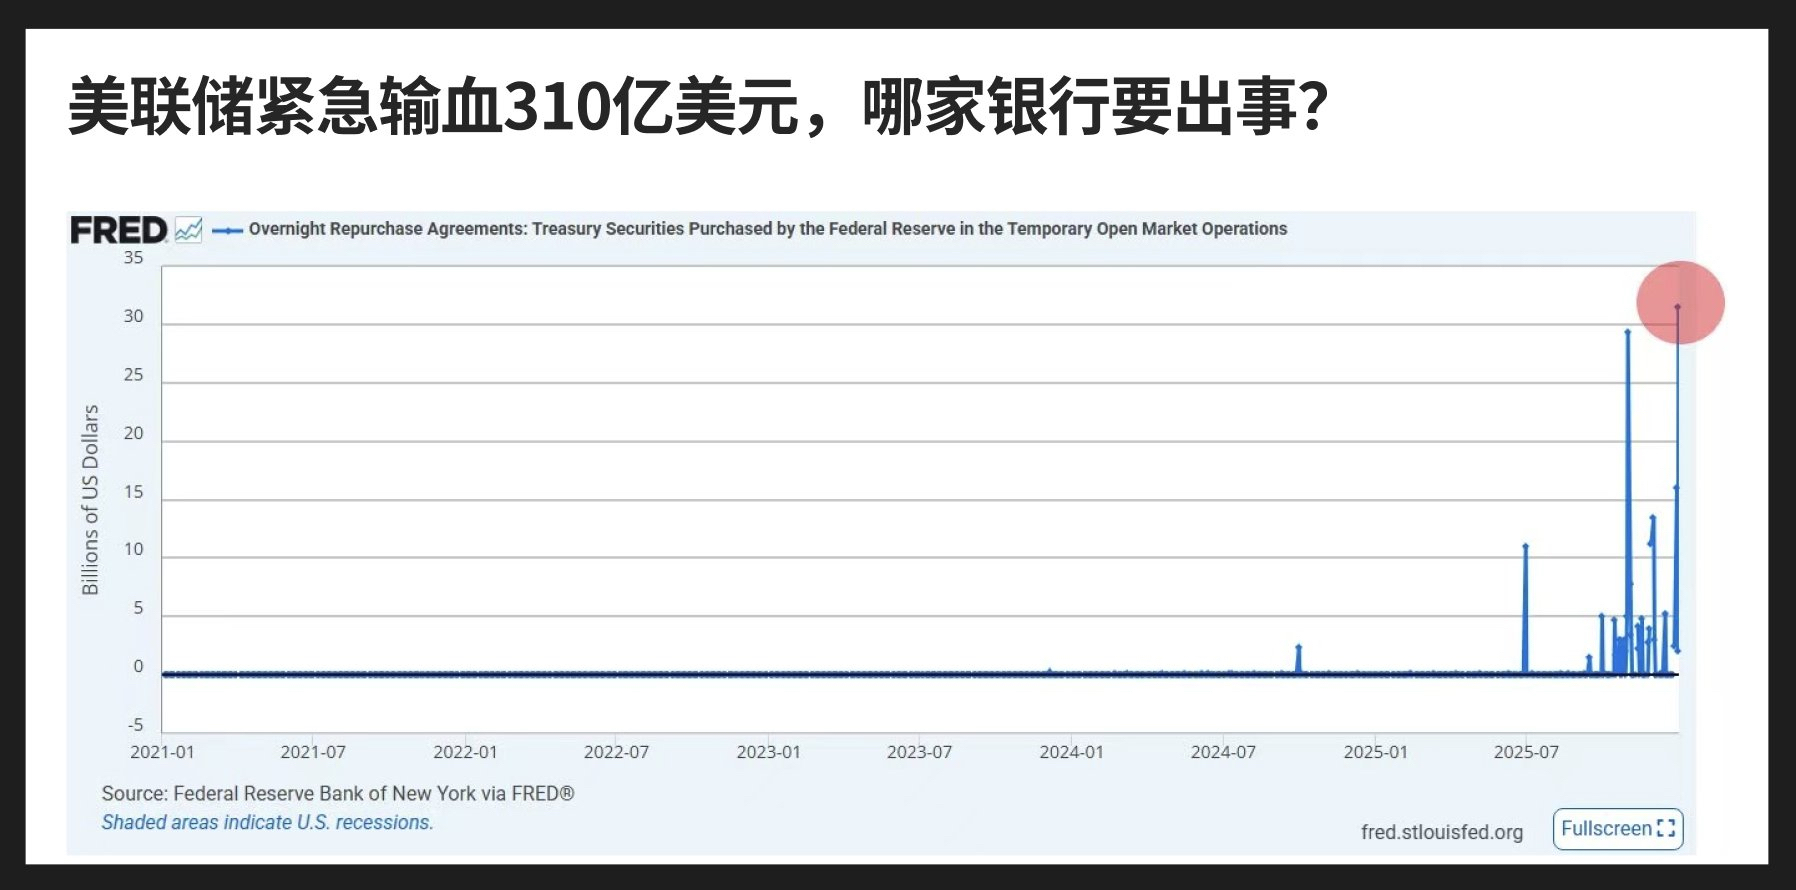This screenshot has width=1796, height=890.
Task: Click the red highlighted circle at latest peak
Action: (x=1680, y=303)
